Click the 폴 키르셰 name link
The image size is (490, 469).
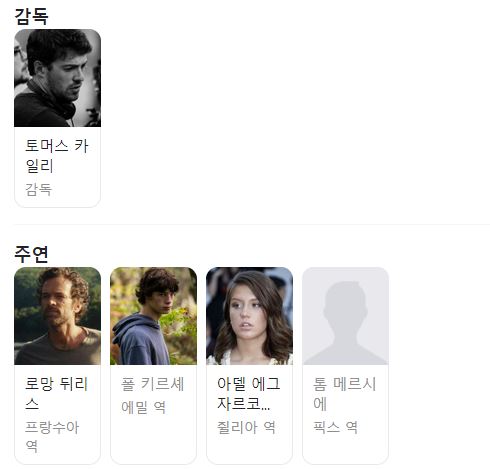tap(152, 384)
